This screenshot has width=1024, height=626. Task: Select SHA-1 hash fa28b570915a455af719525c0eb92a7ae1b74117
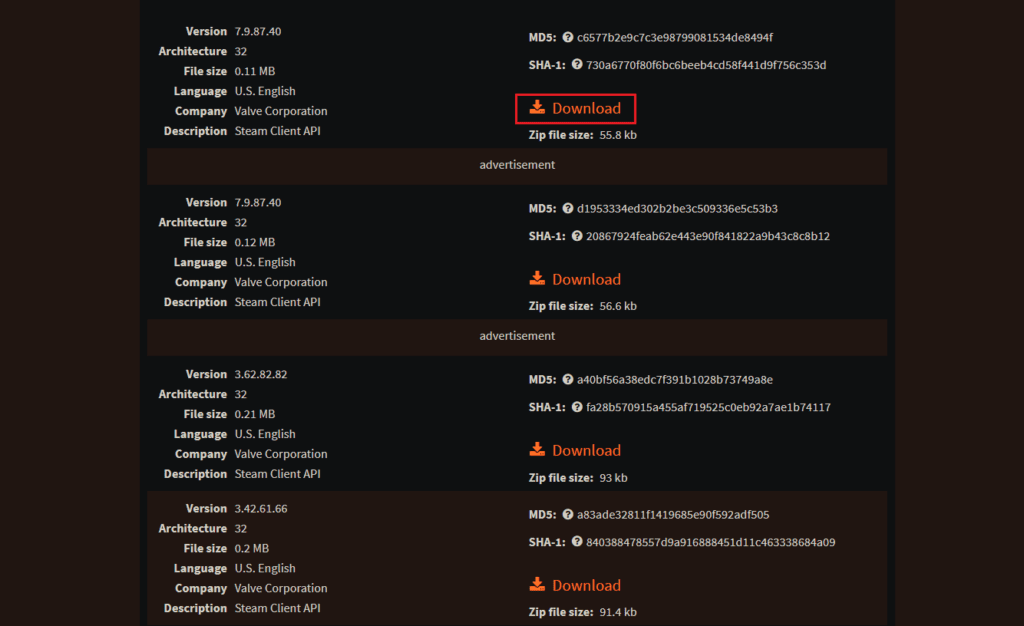coord(709,407)
